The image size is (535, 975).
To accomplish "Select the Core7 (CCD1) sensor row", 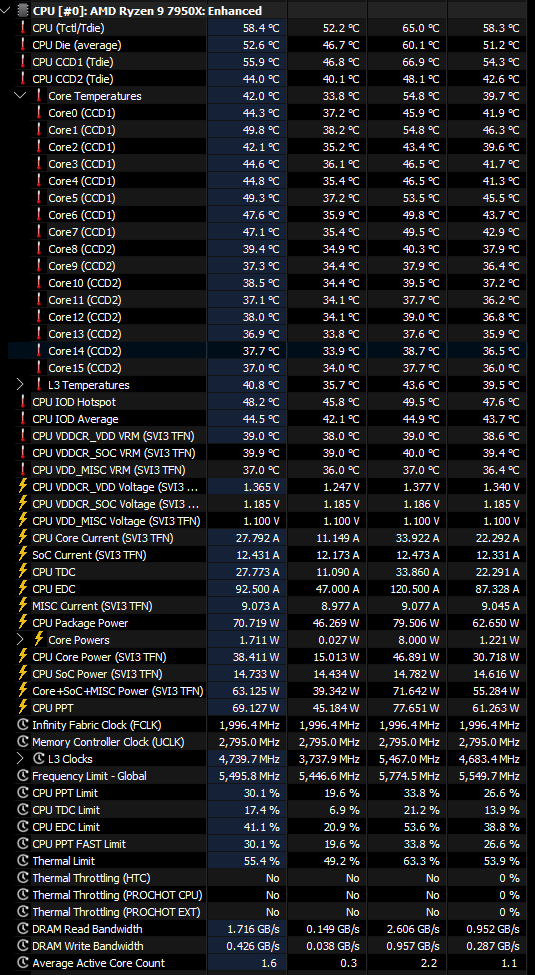I will pos(268,232).
